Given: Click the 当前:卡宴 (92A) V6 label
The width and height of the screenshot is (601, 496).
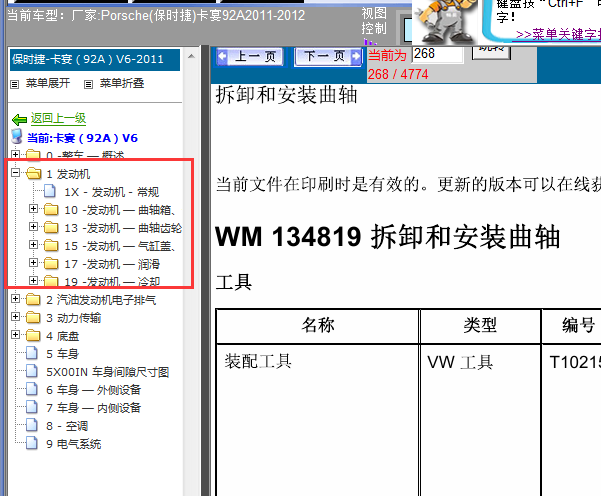Looking at the screenshot, I should tap(82, 138).
